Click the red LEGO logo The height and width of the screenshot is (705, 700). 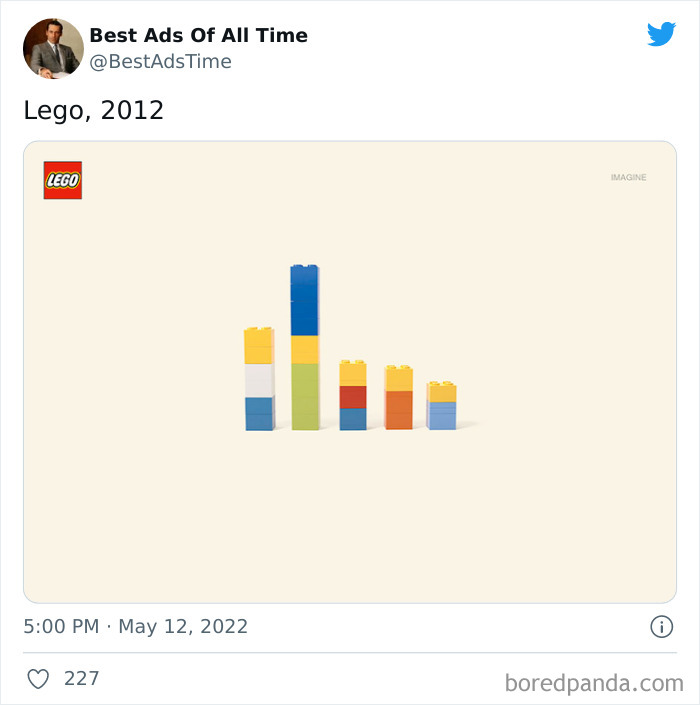[x=62, y=180]
